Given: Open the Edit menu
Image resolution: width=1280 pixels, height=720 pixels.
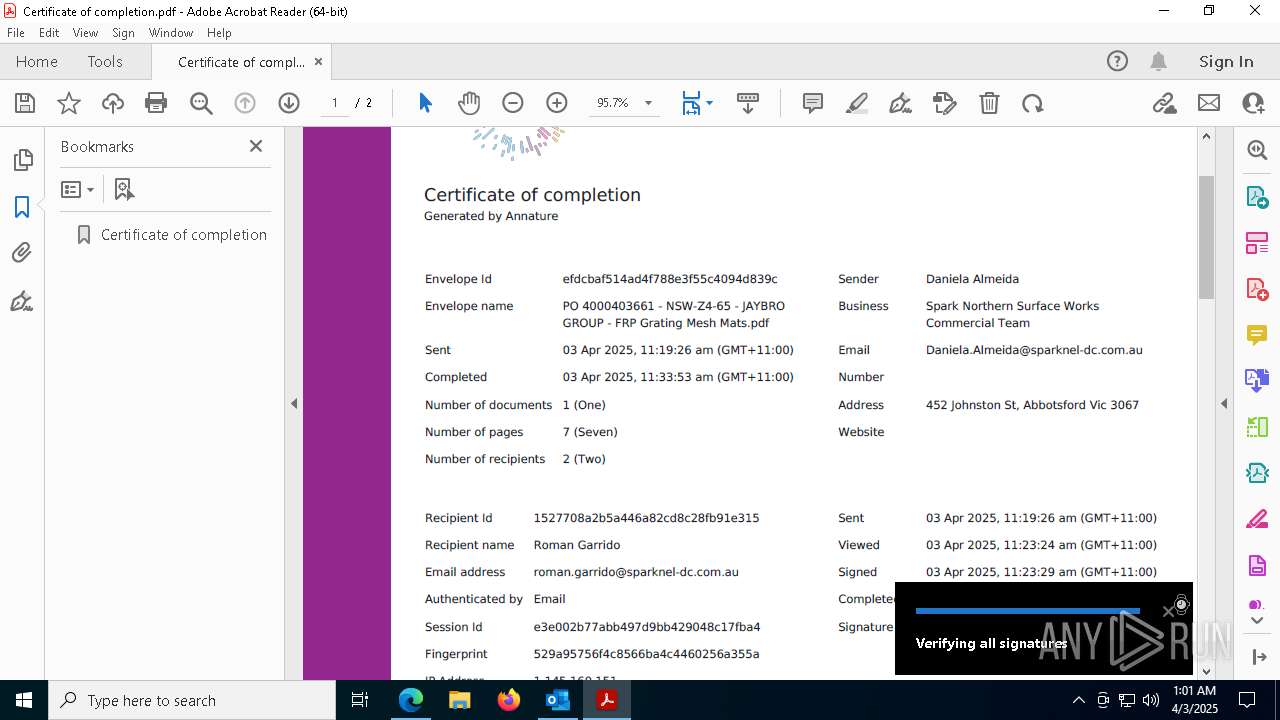Looking at the screenshot, I should (x=49, y=33).
